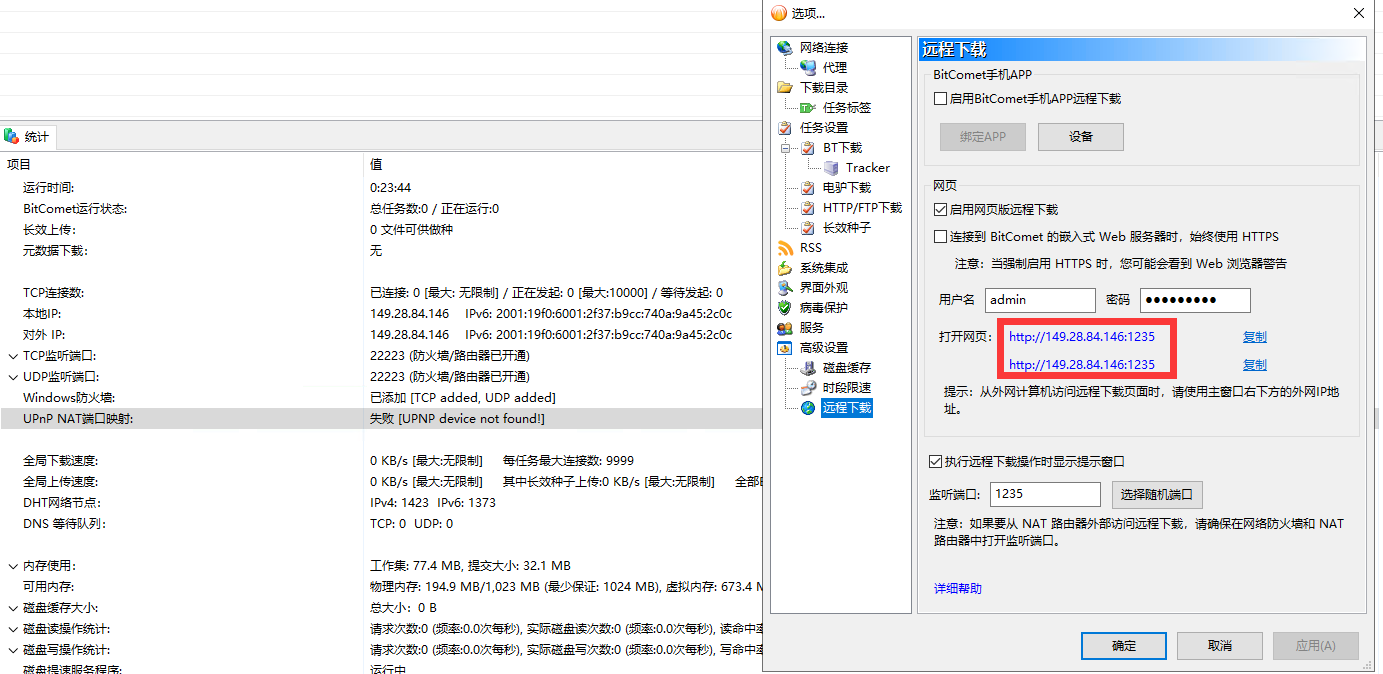Click the DNS 等待队列 row label
Image resolution: width=1383 pixels, height=674 pixels.
(64, 524)
